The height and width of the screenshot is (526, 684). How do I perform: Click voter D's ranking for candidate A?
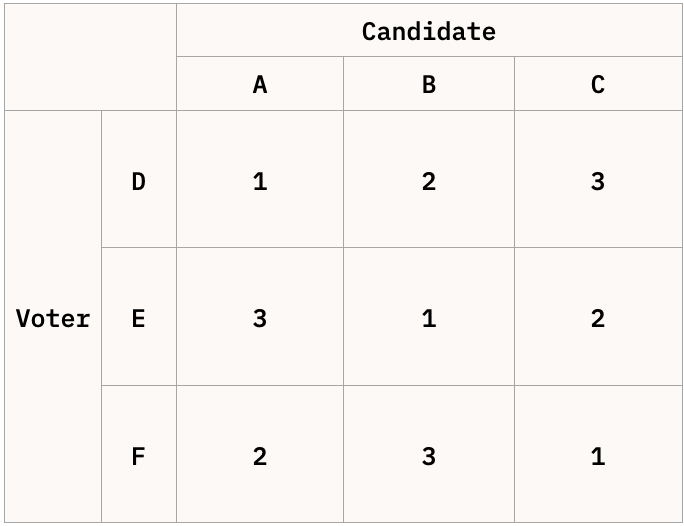click(x=260, y=181)
